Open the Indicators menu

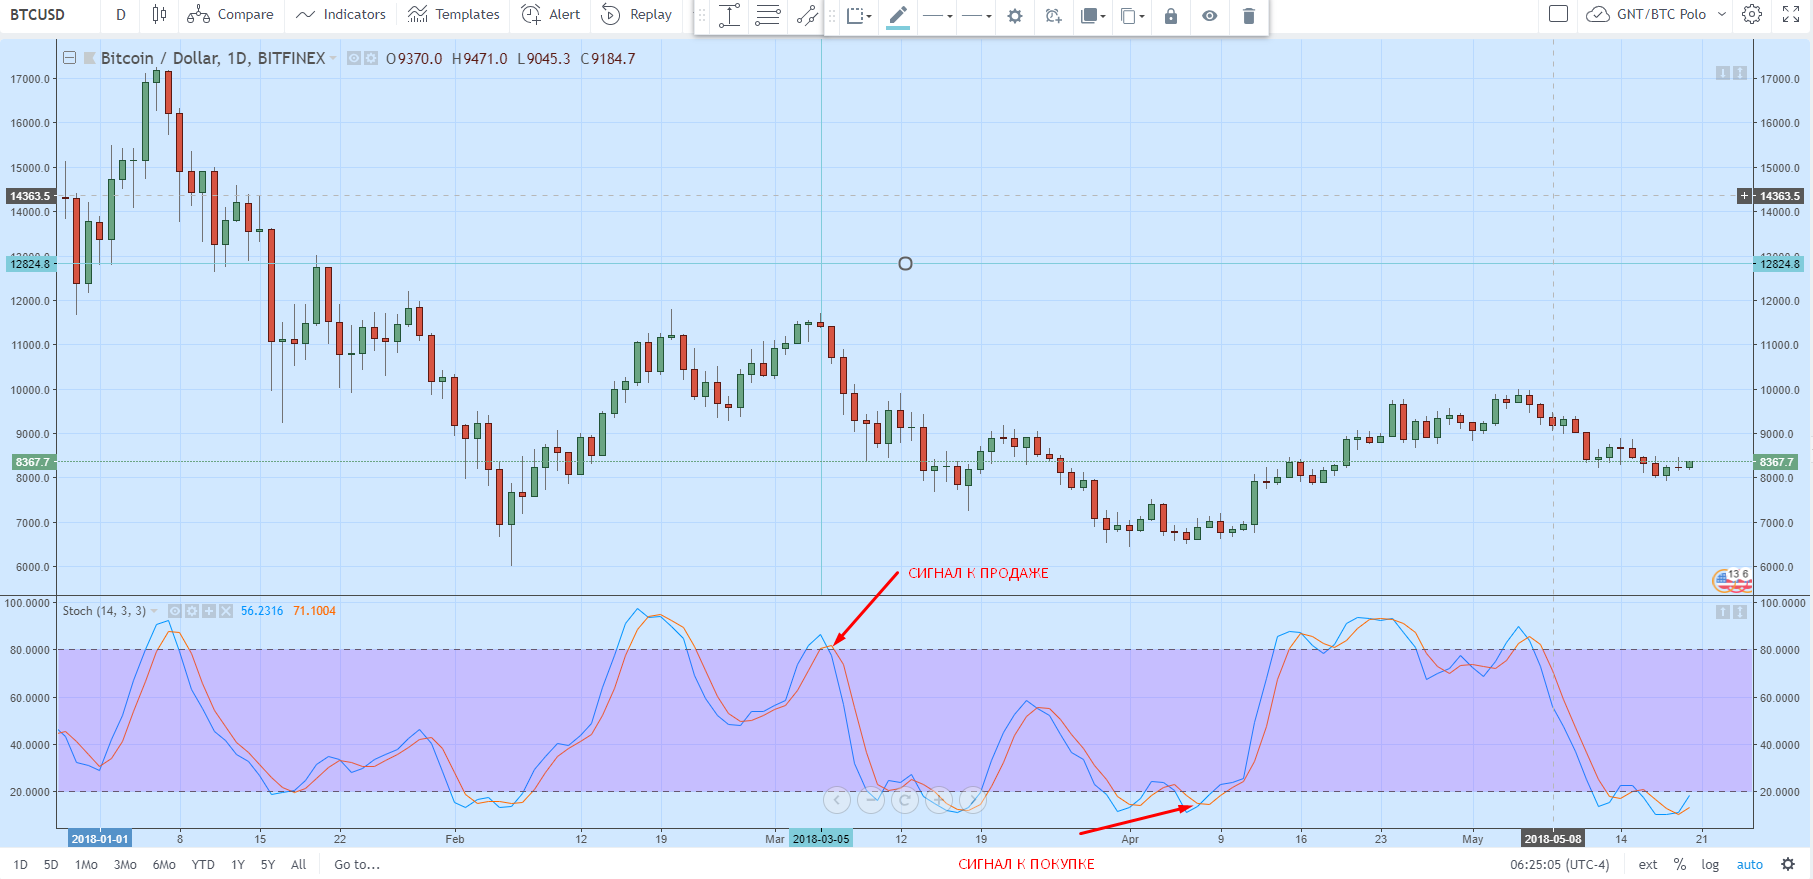[341, 14]
